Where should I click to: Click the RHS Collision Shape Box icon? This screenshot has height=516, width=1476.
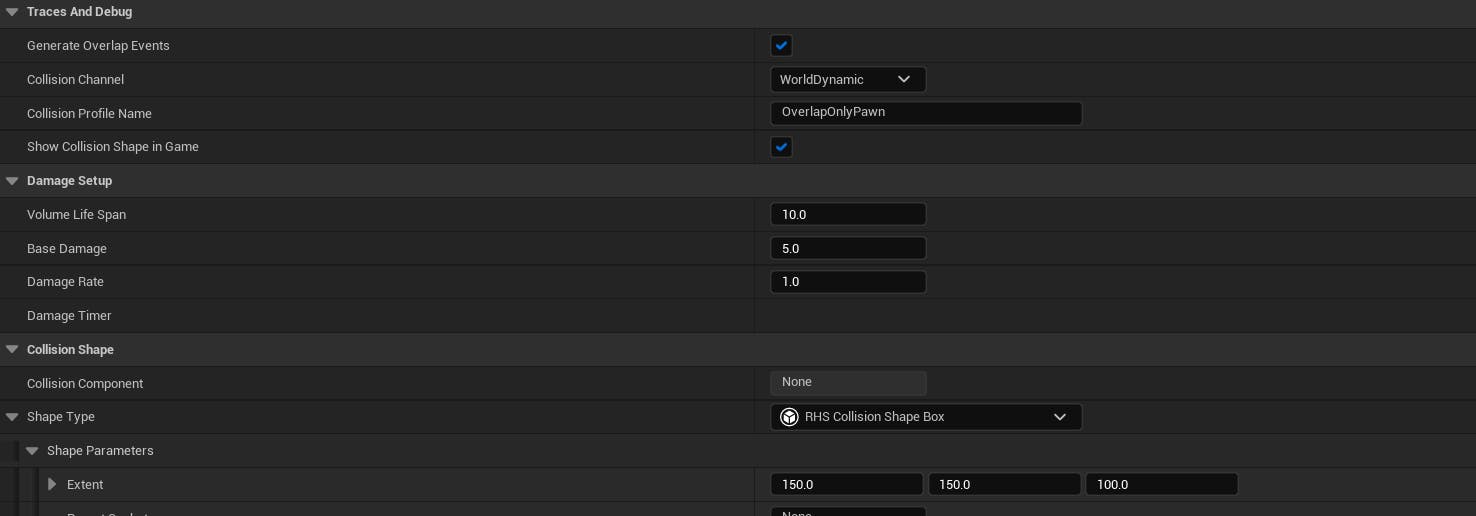(789, 417)
